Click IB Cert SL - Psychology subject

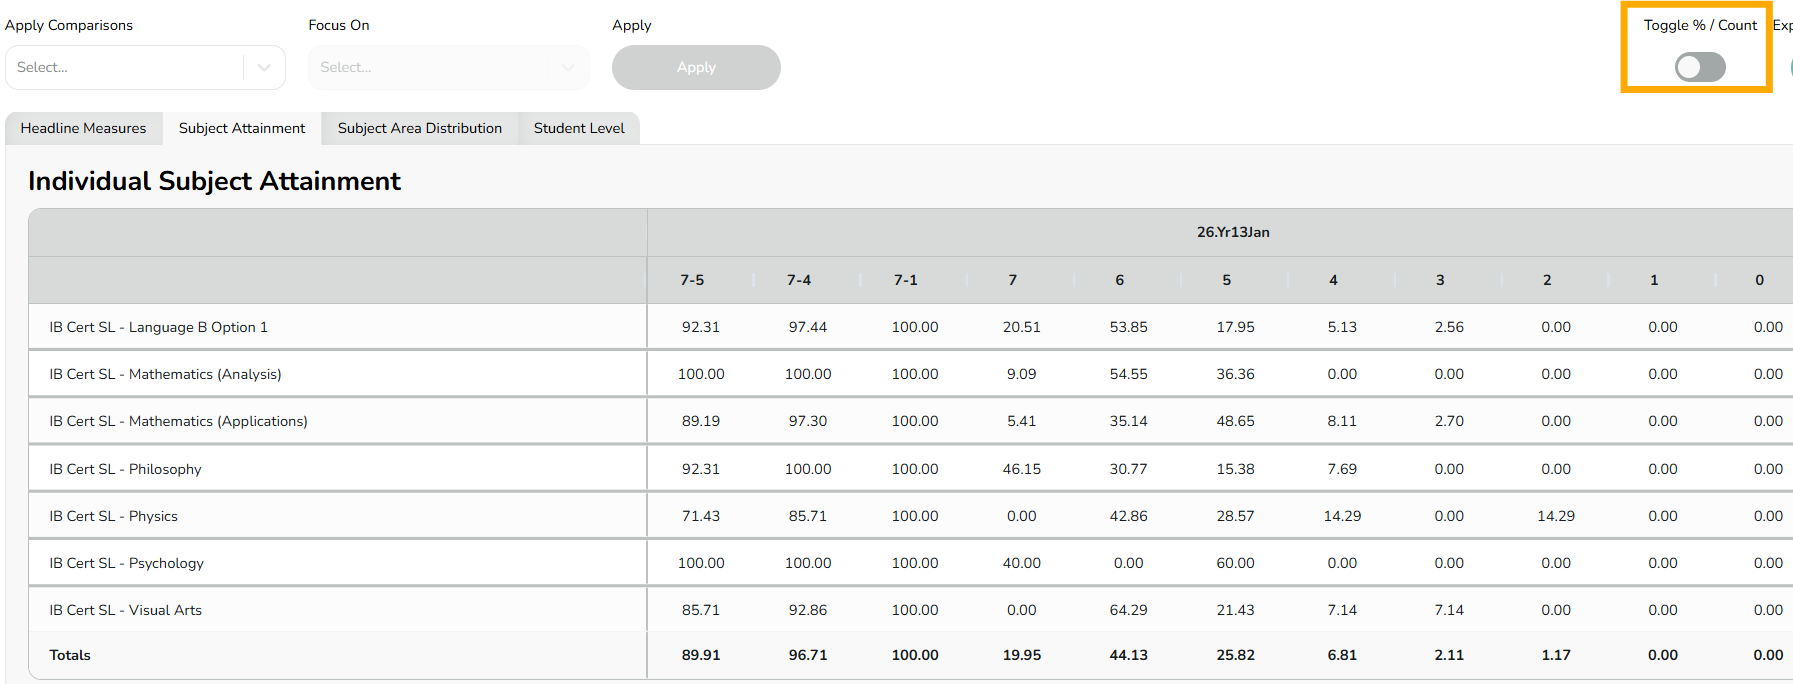(x=126, y=563)
